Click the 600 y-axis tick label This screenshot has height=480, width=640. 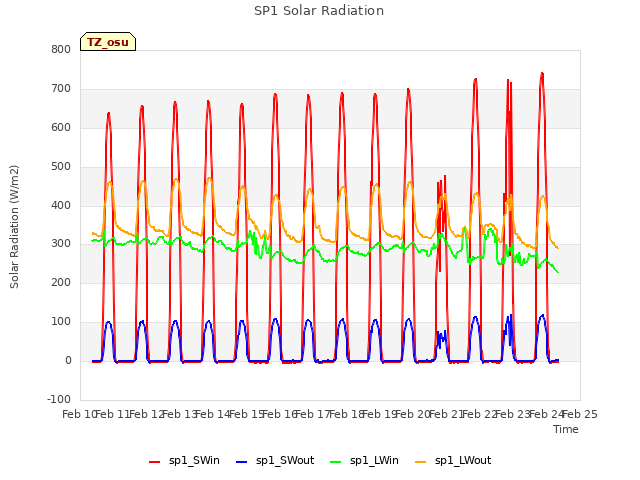click(x=61, y=128)
